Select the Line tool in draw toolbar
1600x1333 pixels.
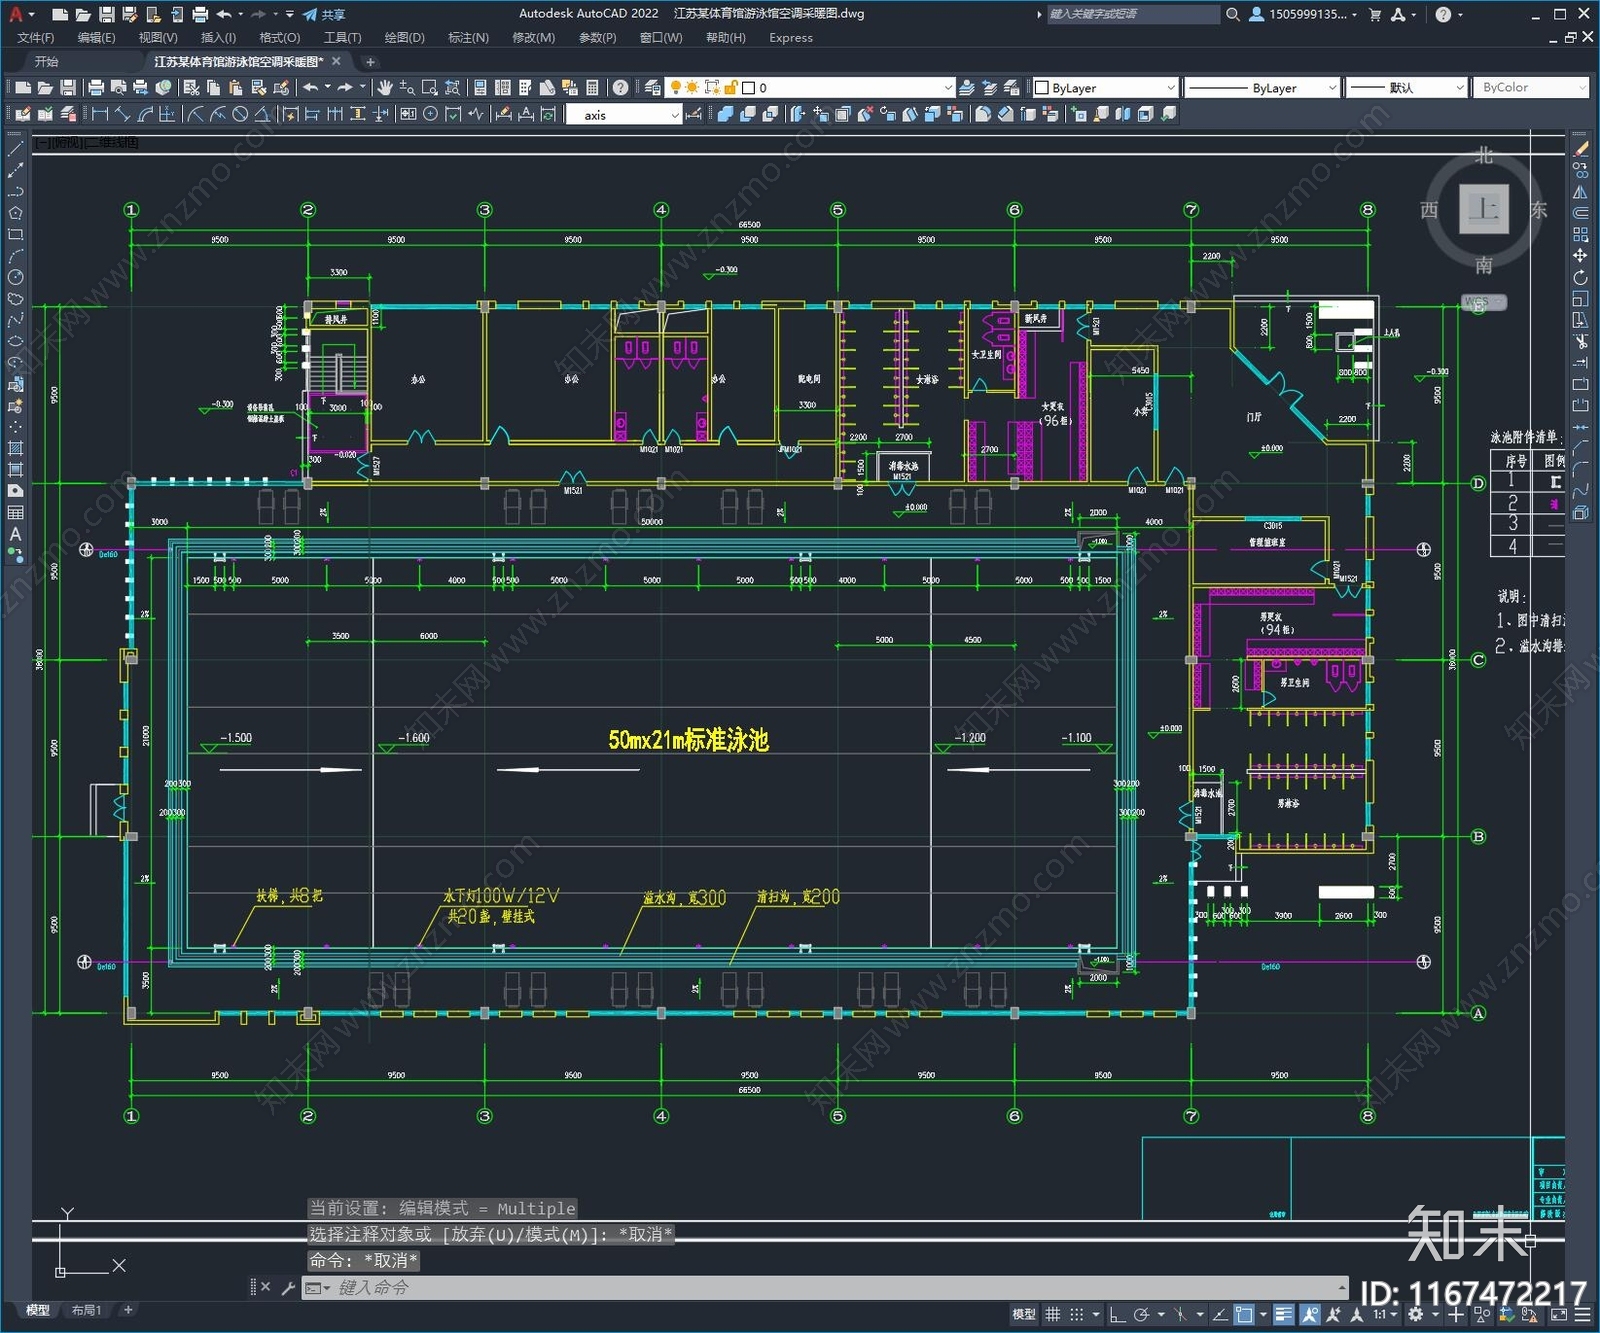click(x=15, y=149)
